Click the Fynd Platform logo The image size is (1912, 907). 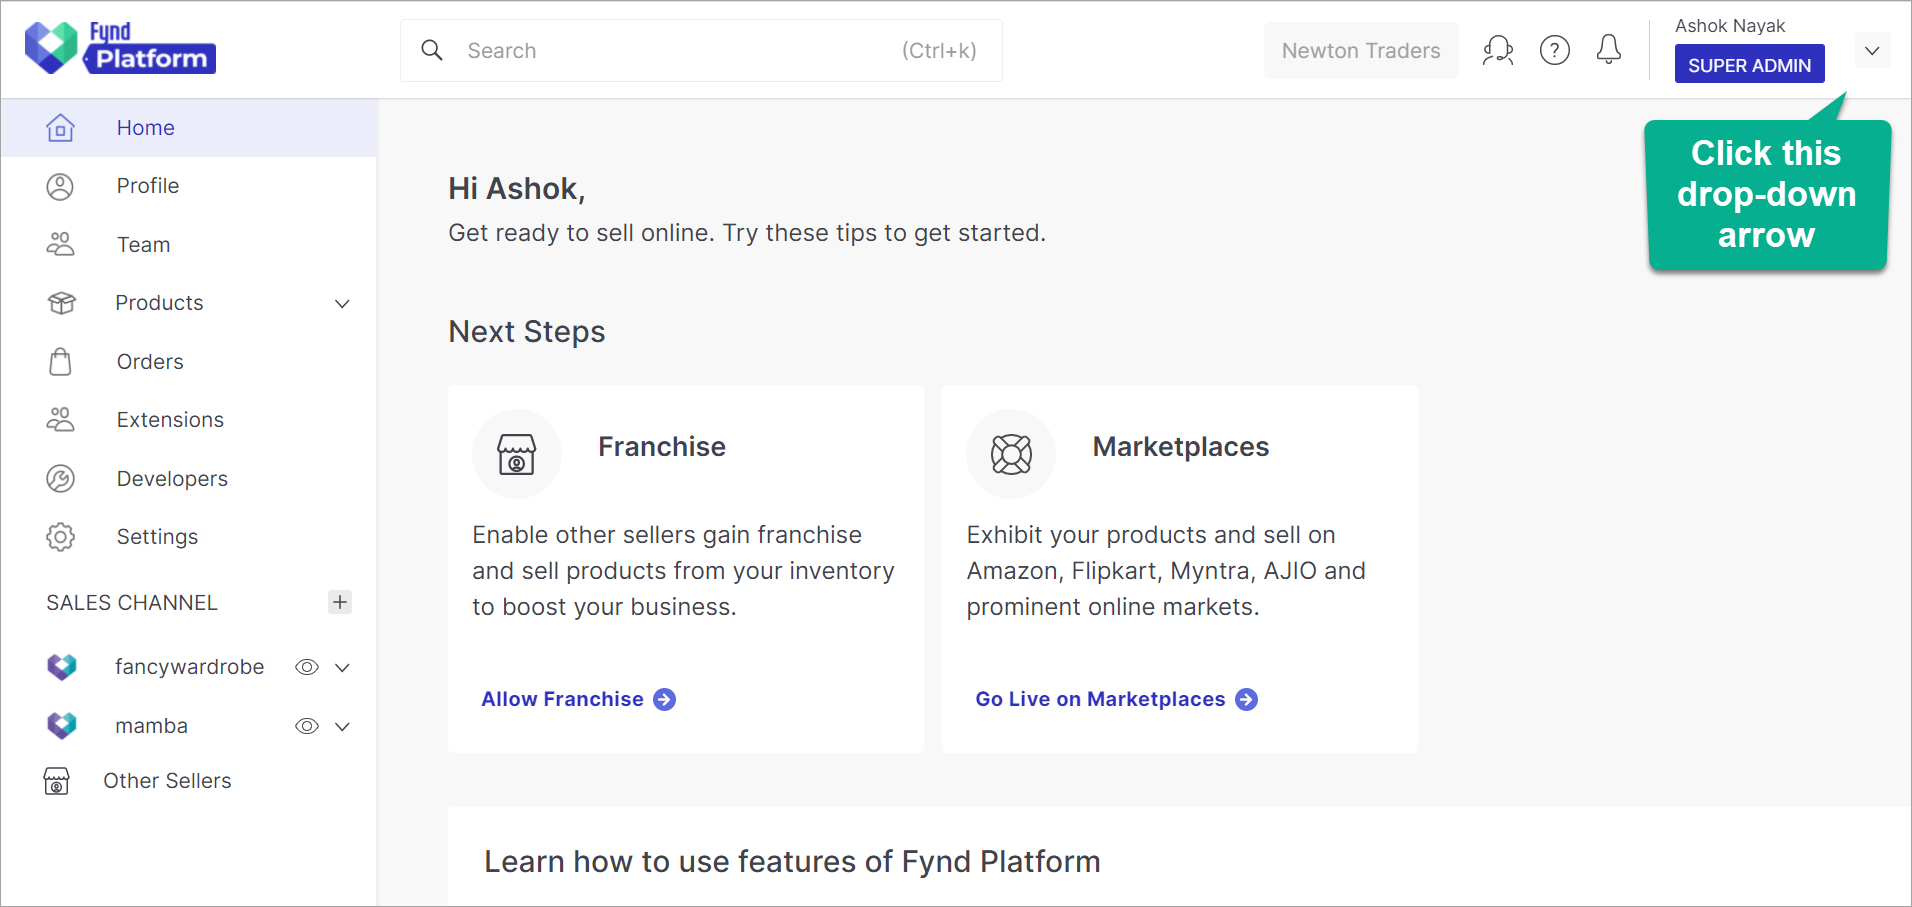point(120,48)
